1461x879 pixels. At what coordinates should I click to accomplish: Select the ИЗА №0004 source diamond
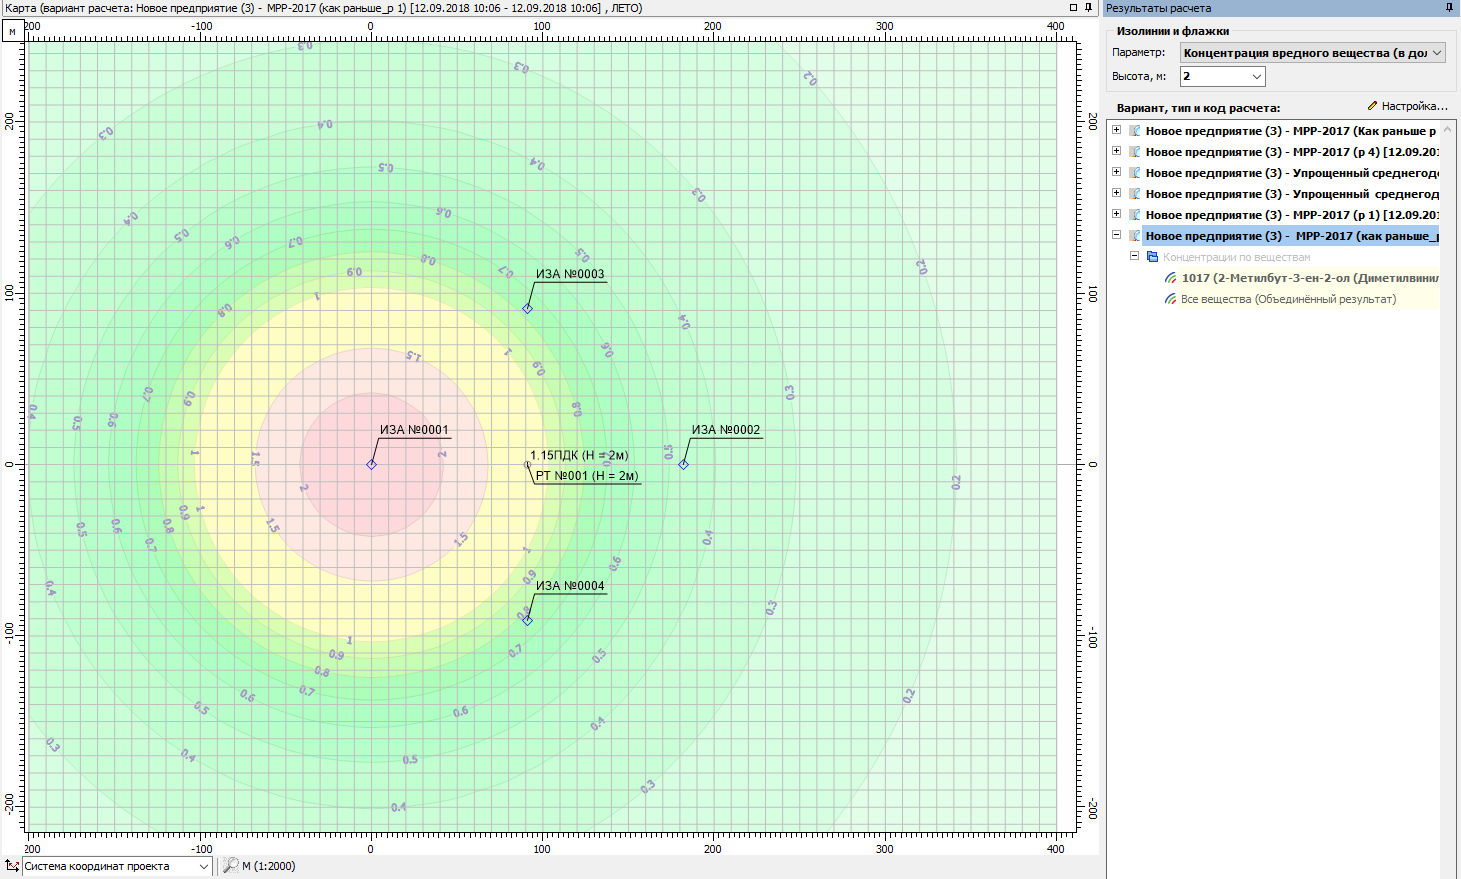click(527, 620)
